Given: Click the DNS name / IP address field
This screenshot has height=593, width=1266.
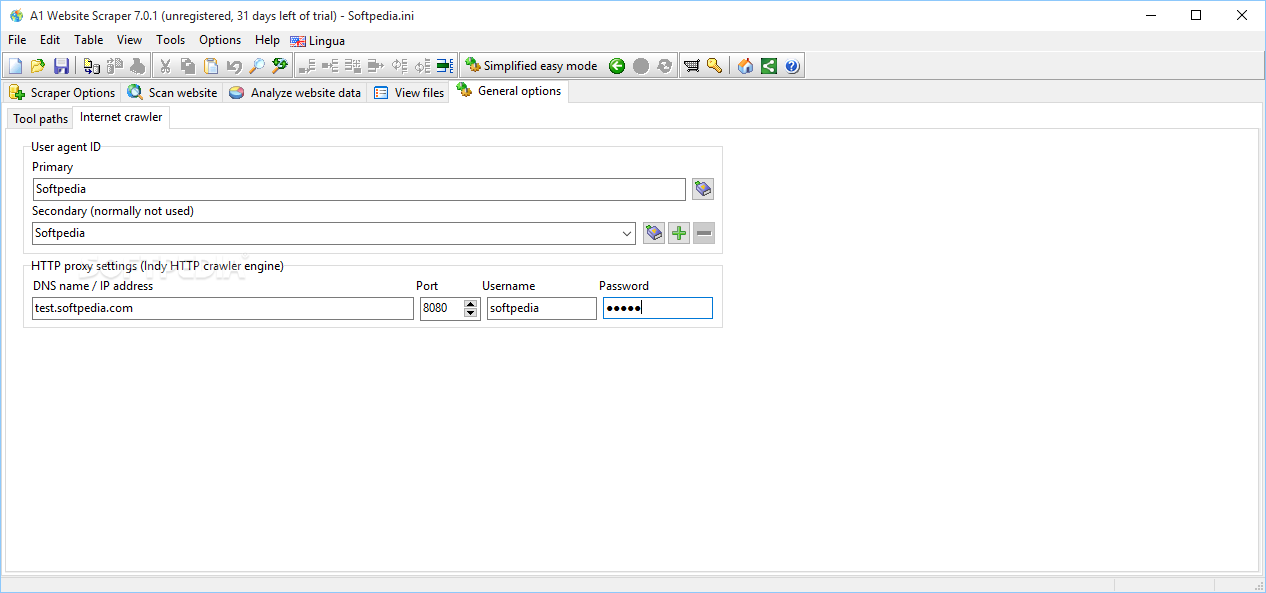Looking at the screenshot, I should (x=223, y=308).
